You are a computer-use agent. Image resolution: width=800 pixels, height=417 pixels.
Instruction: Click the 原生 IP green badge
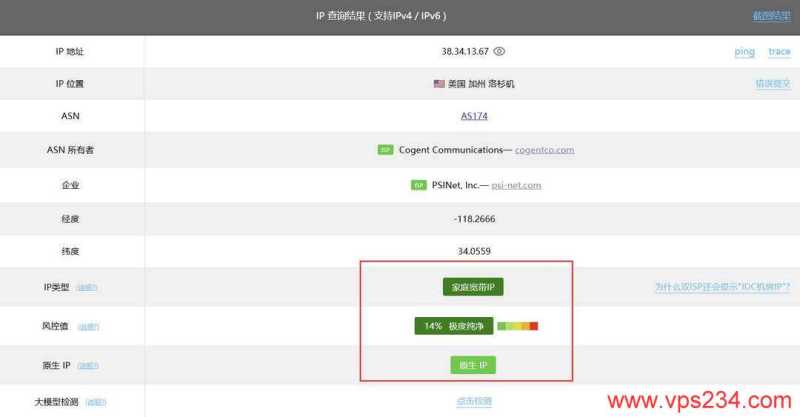click(x=473, y=365)
